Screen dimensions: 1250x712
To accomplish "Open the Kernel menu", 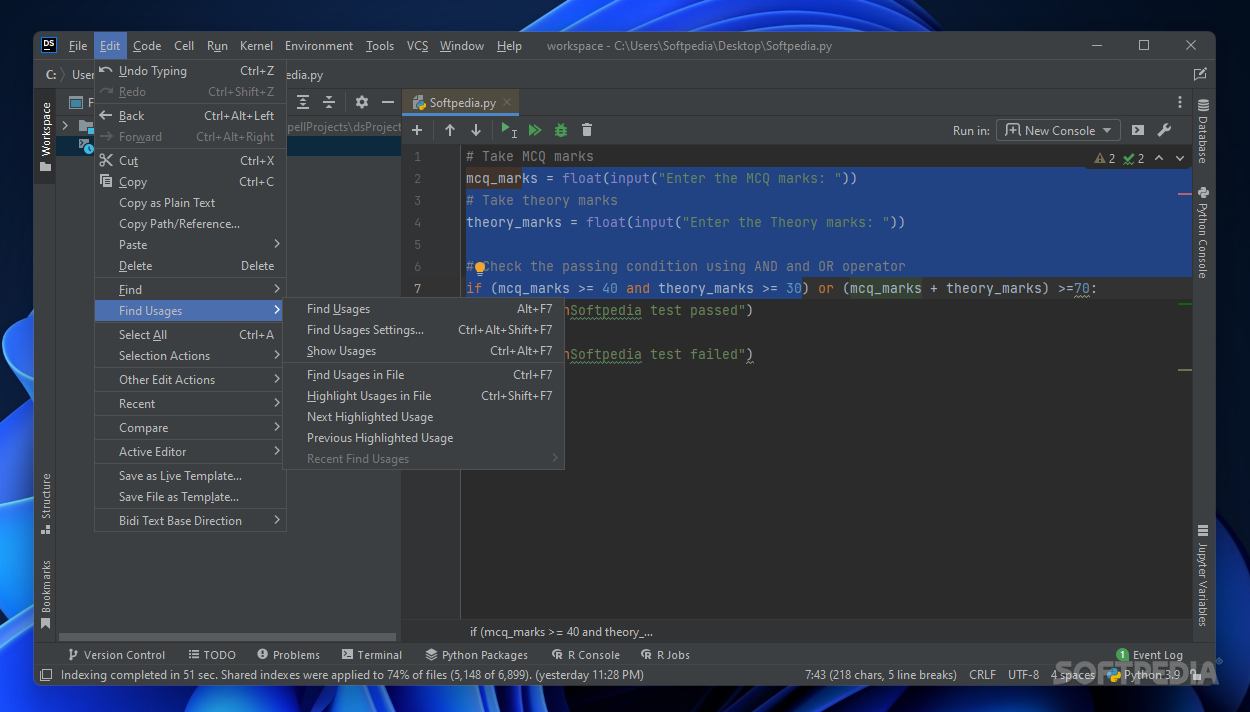I will coord(256,46).
